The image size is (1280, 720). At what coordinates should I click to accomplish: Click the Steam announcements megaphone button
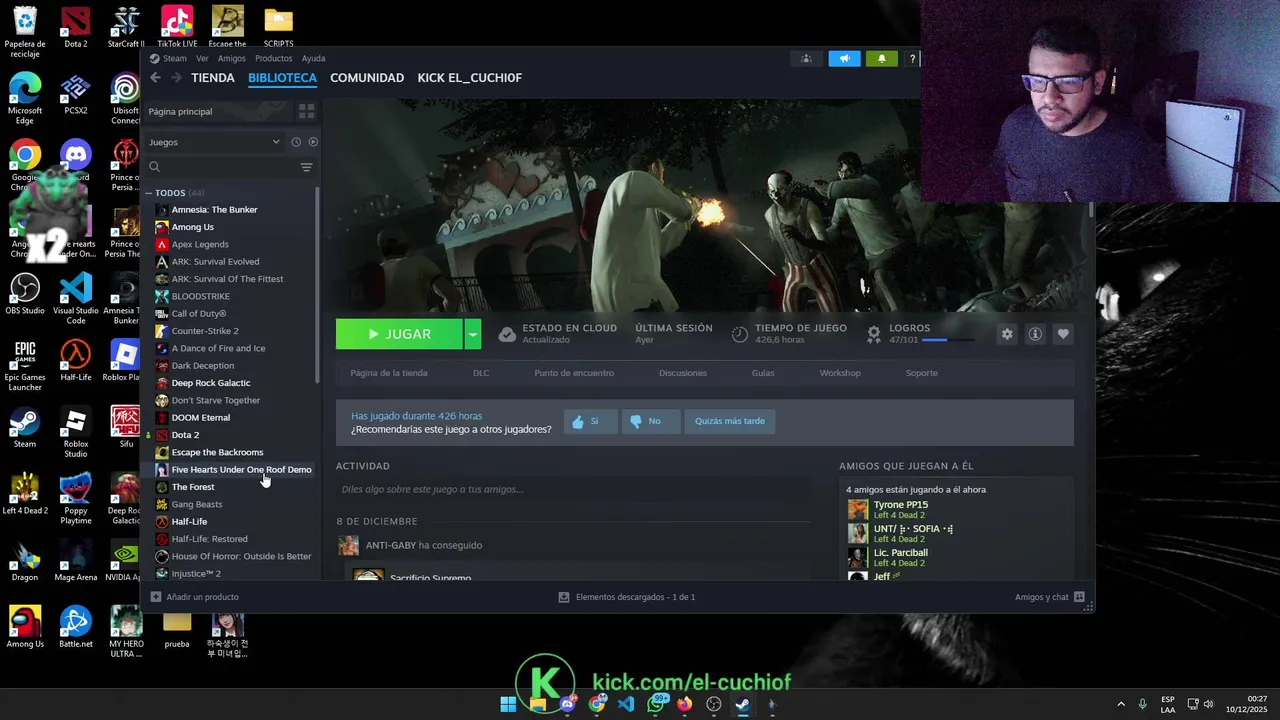(x=844, y=59)
